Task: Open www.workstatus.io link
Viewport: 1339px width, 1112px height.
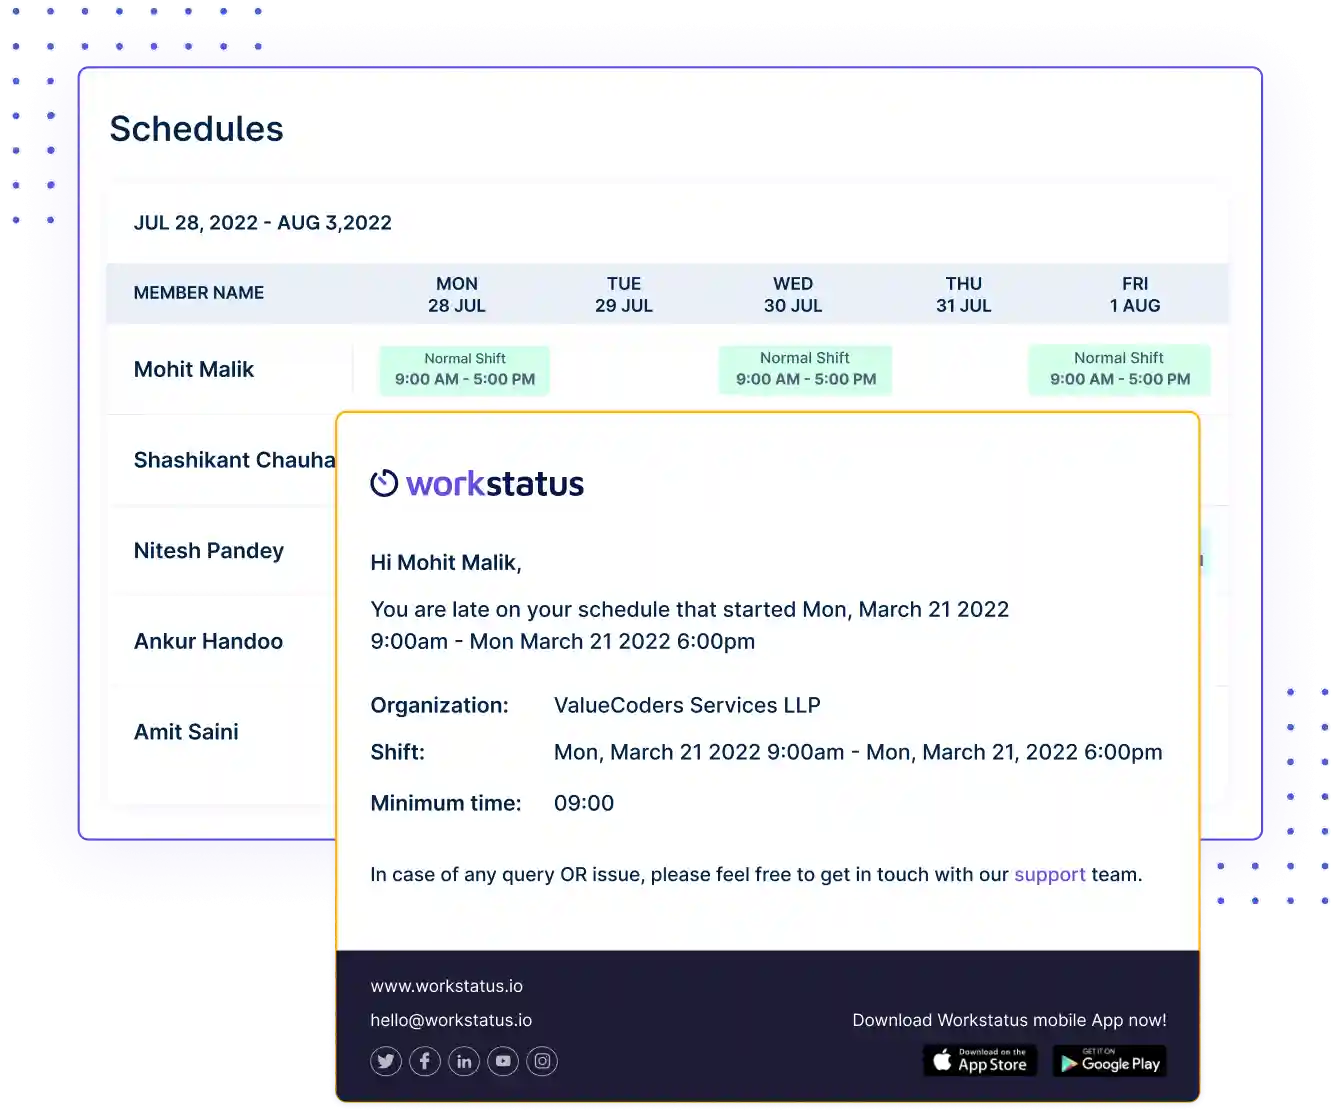Action: tap(446, 986)
